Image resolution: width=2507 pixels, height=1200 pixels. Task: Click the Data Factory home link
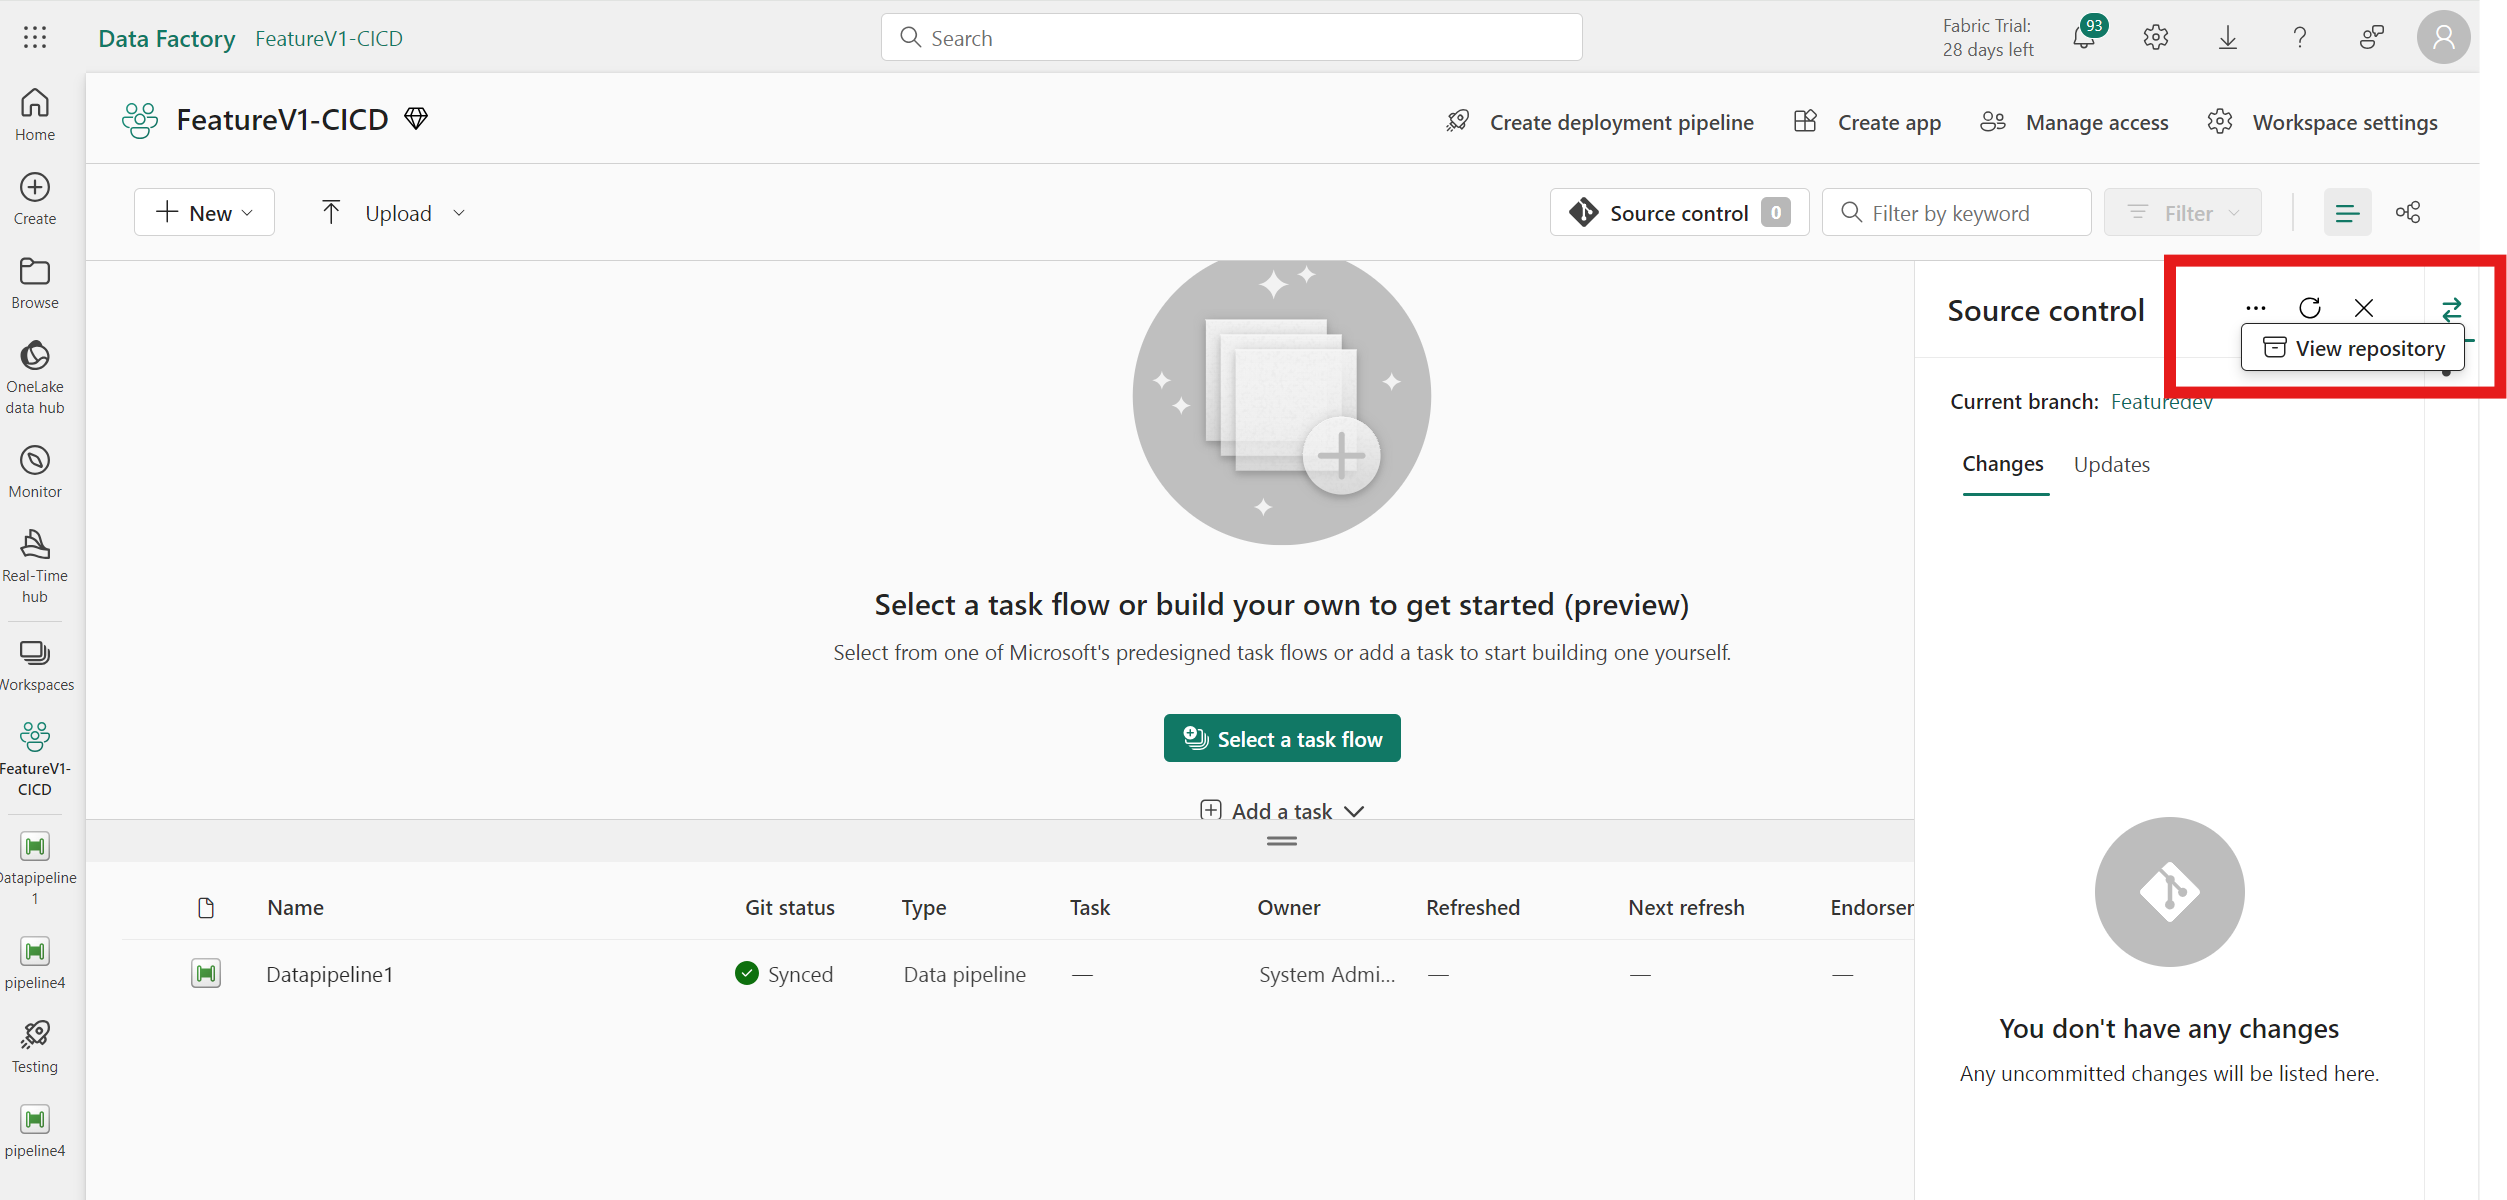click(x=167, y=38)
